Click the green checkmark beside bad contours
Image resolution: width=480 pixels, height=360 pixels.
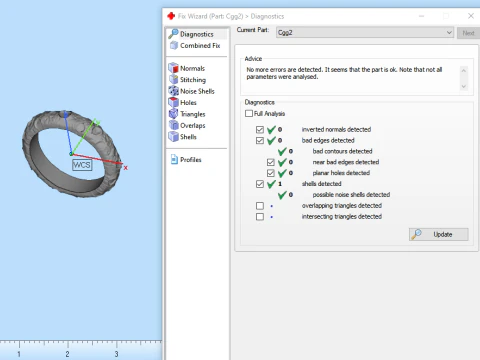pyautogui.click(x=282, y=151)
